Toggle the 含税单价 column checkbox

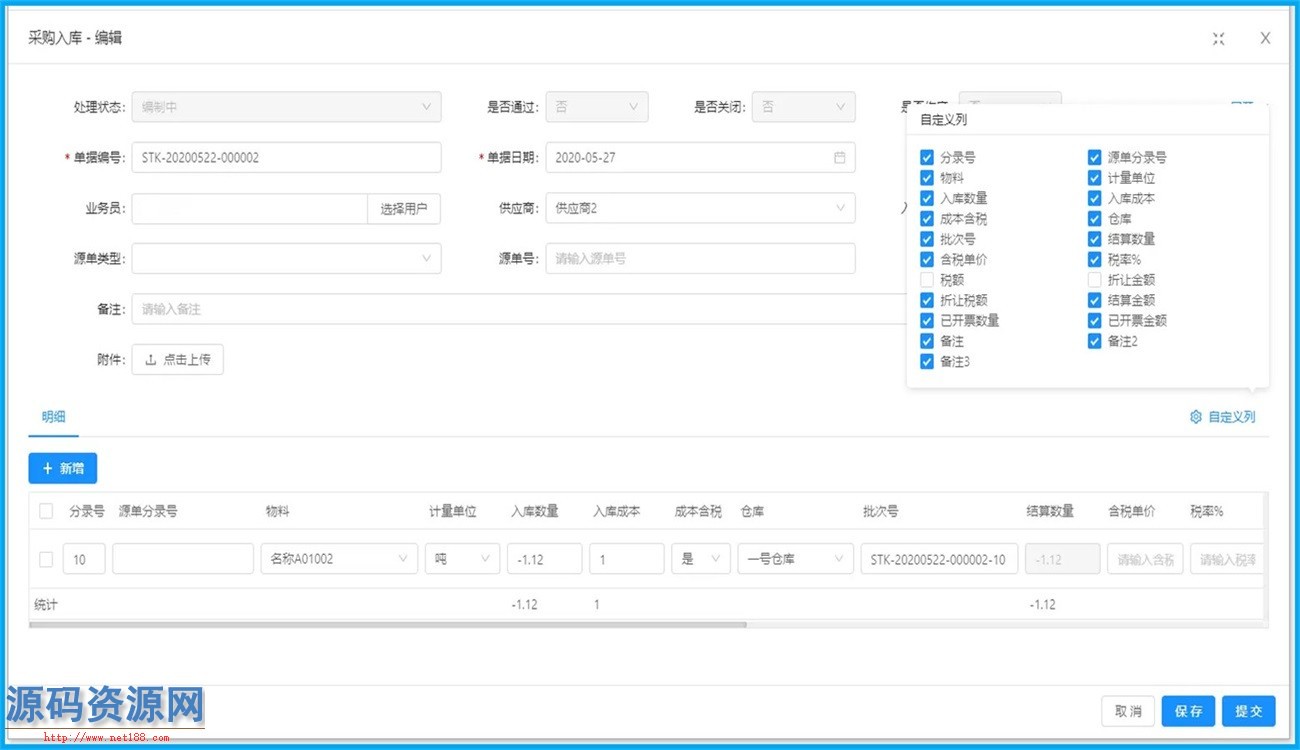pyautogui.click(x=927, y=260)
